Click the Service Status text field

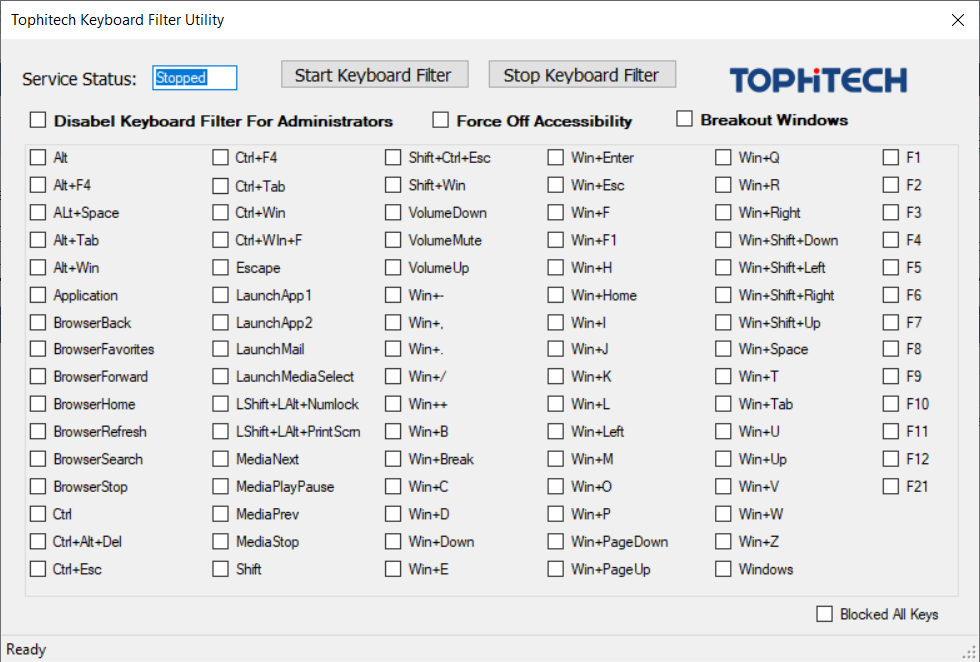(x=194, y=78)
